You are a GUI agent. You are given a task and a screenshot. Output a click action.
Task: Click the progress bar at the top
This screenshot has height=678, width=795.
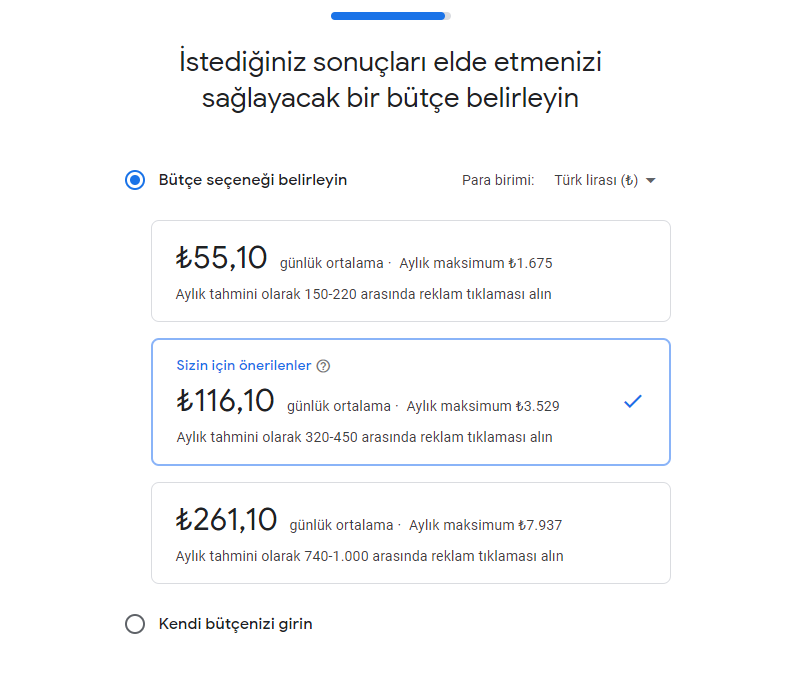[x=391, y=16]
